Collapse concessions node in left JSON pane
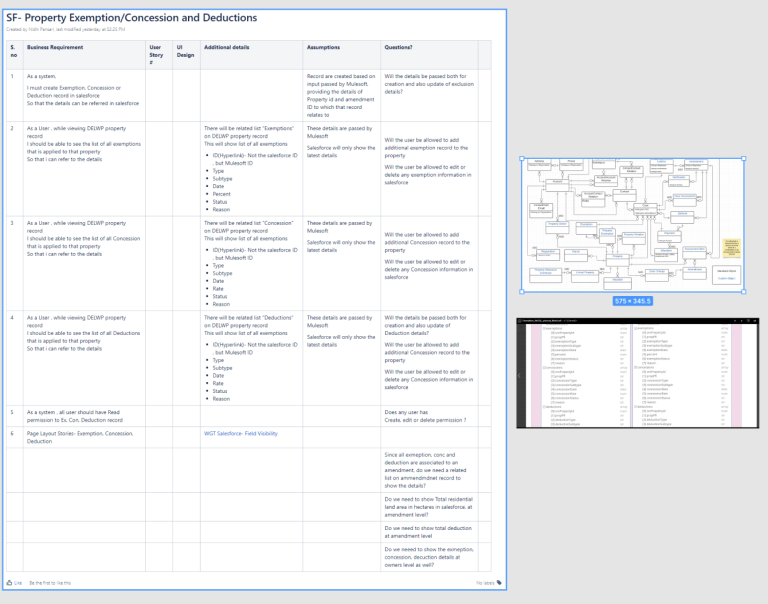Image resolution: width=768 pixels, height=604 pixels. pyautogui.click(x=544, y=367)
